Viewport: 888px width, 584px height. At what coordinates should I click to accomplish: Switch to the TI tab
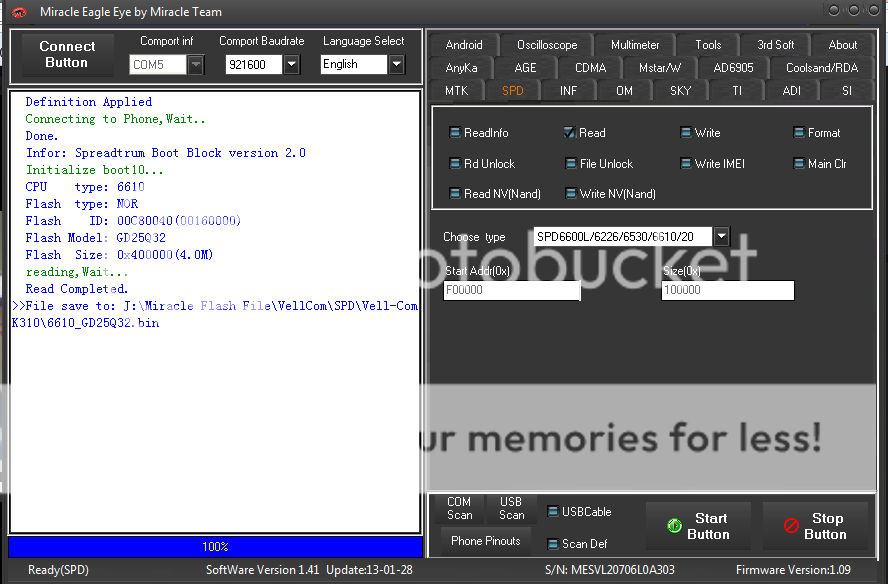tap(736, 91)
